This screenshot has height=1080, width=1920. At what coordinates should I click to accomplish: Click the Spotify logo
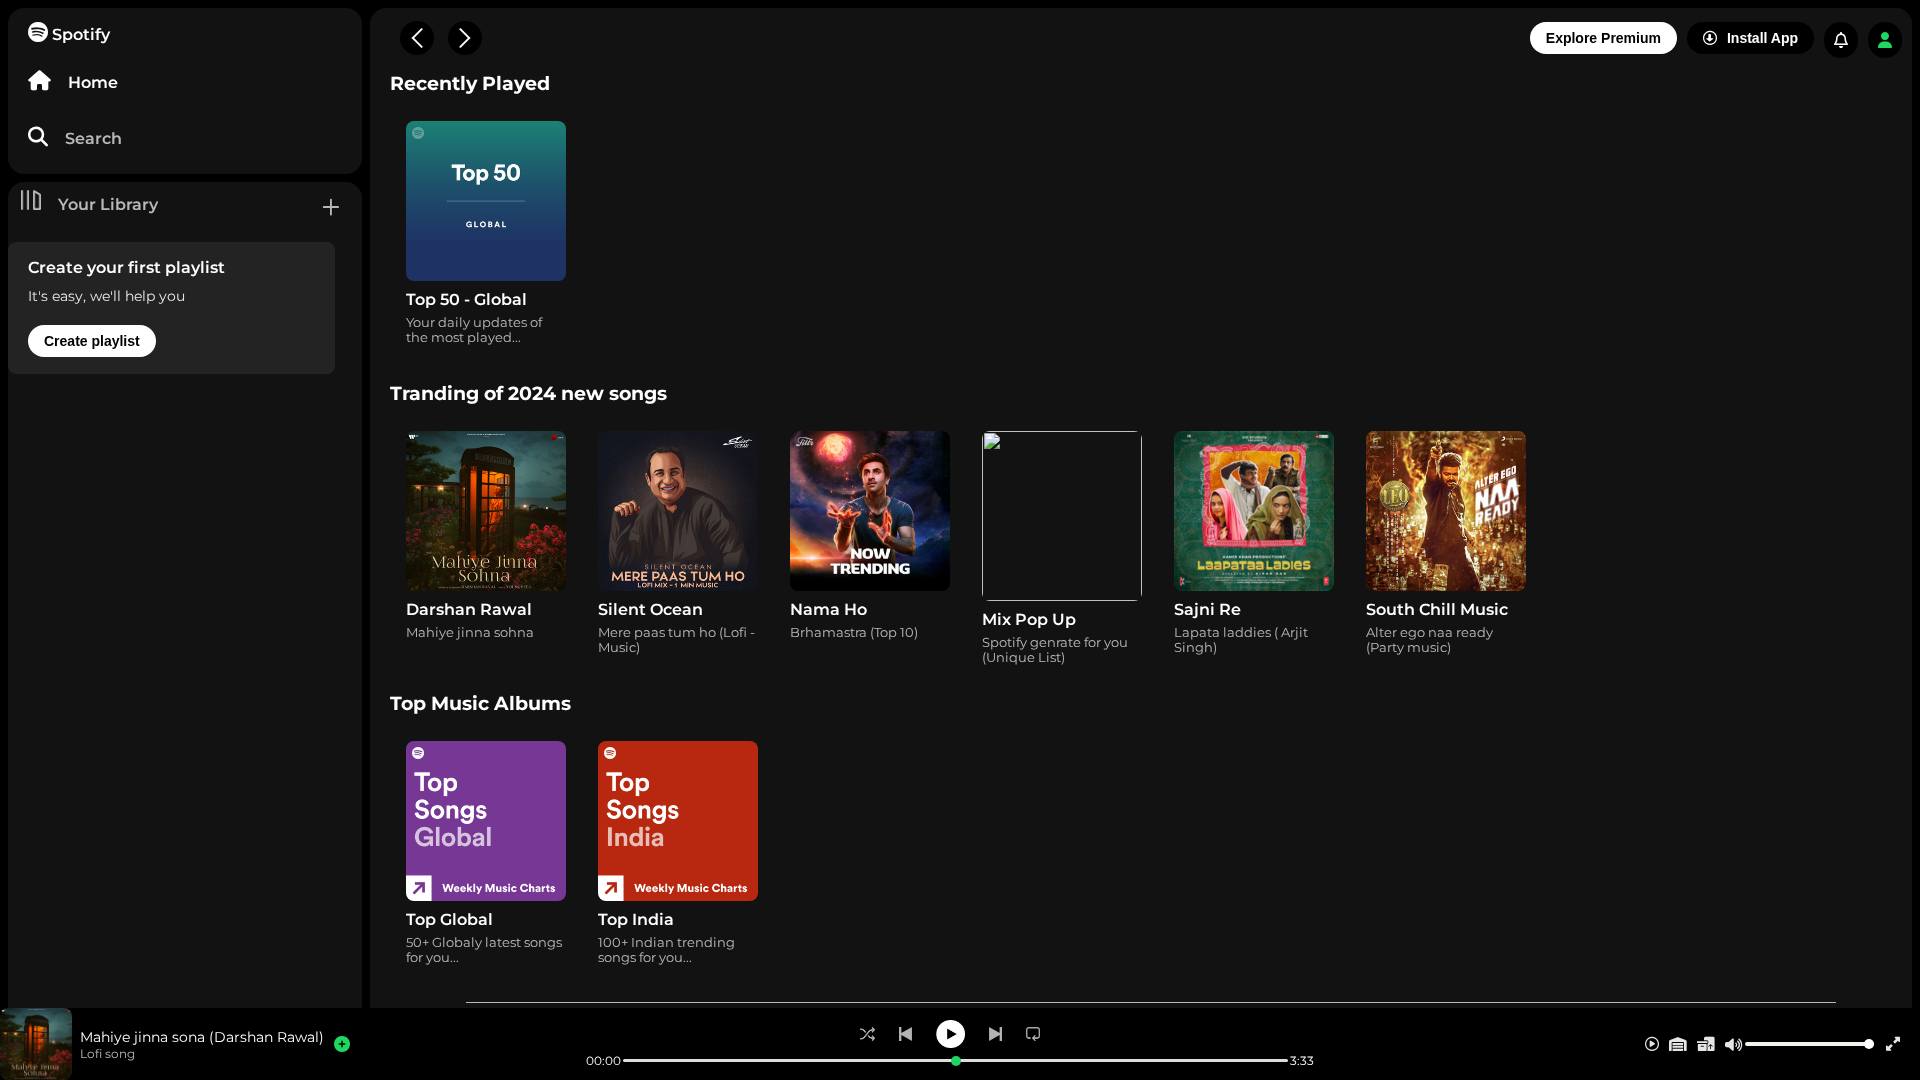69,33
